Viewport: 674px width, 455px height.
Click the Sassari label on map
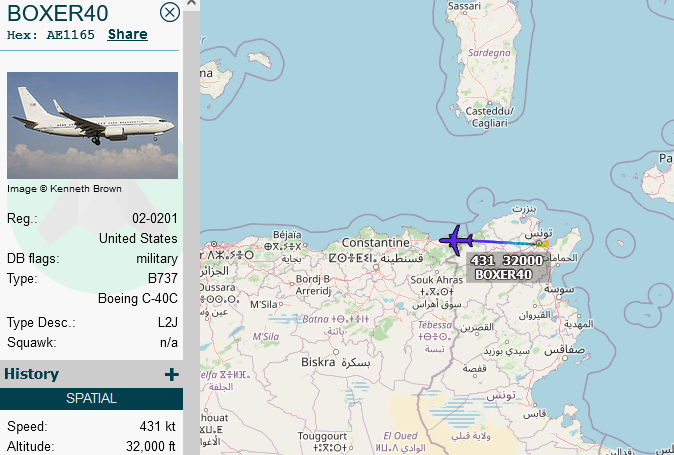point(464,6)
